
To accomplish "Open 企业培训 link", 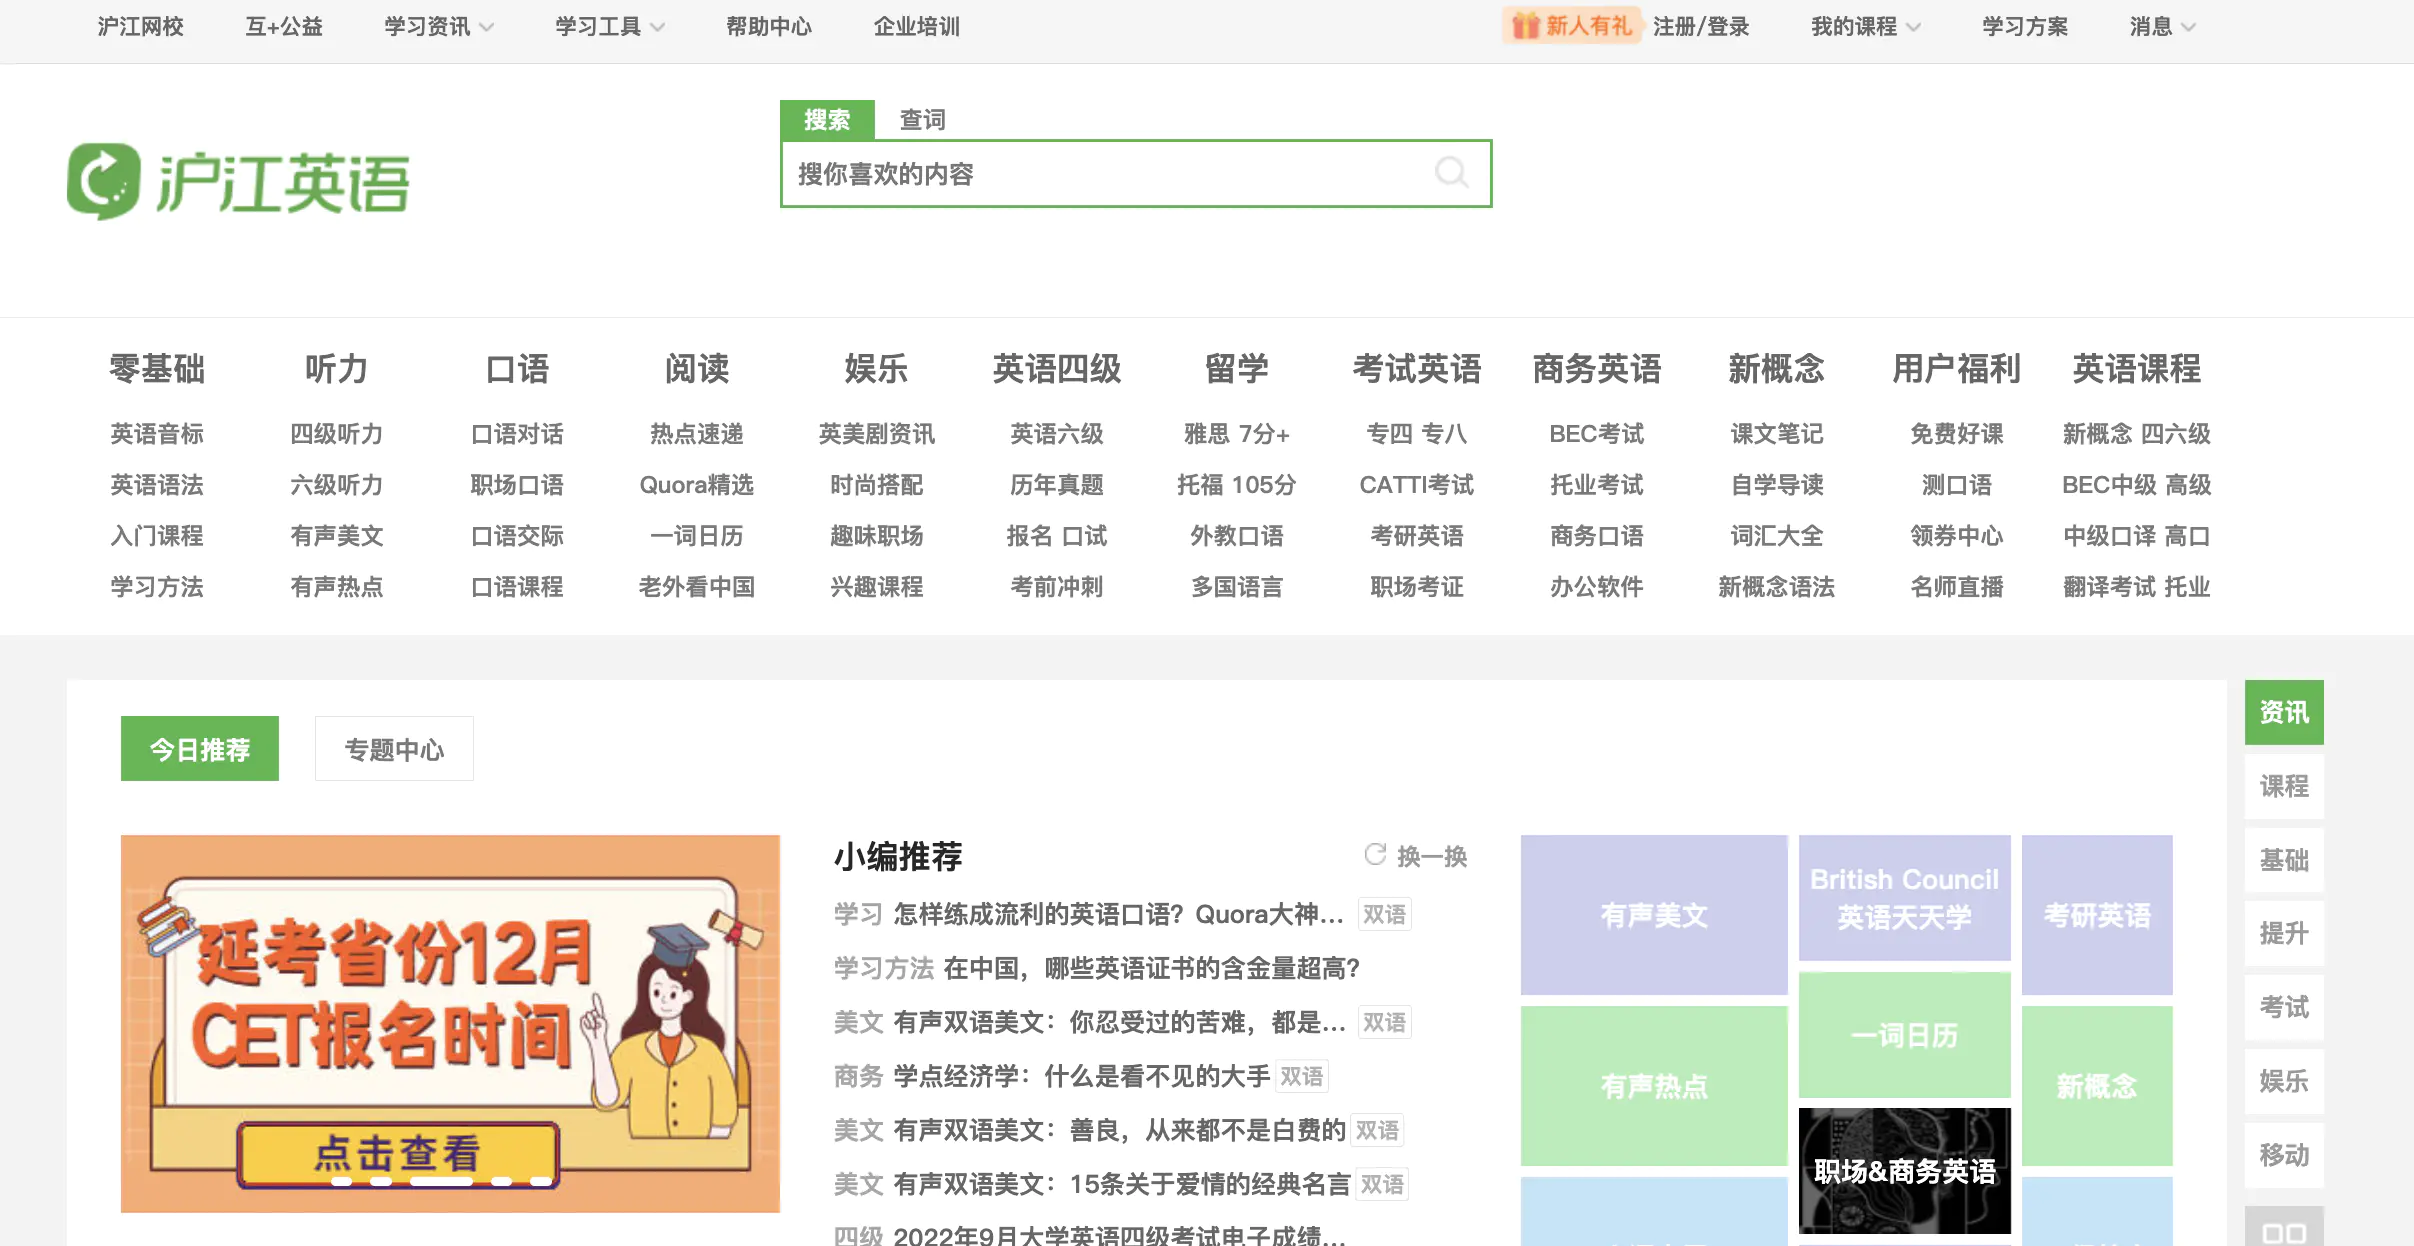I will tap(917, 27).
